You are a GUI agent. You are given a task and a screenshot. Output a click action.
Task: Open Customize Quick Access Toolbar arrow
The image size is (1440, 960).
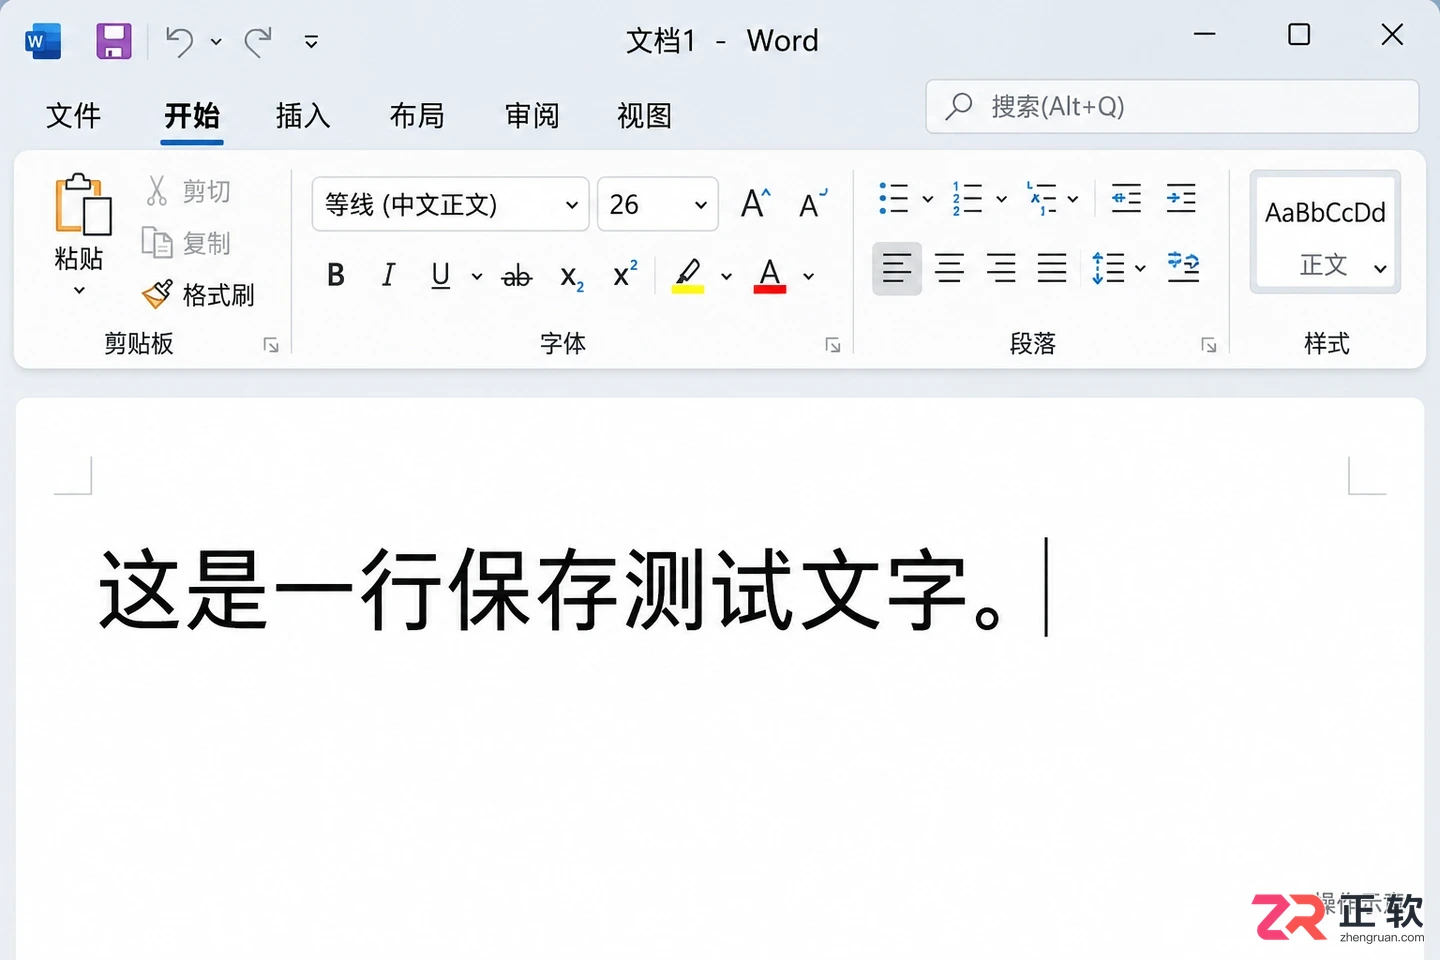(311, 42)
